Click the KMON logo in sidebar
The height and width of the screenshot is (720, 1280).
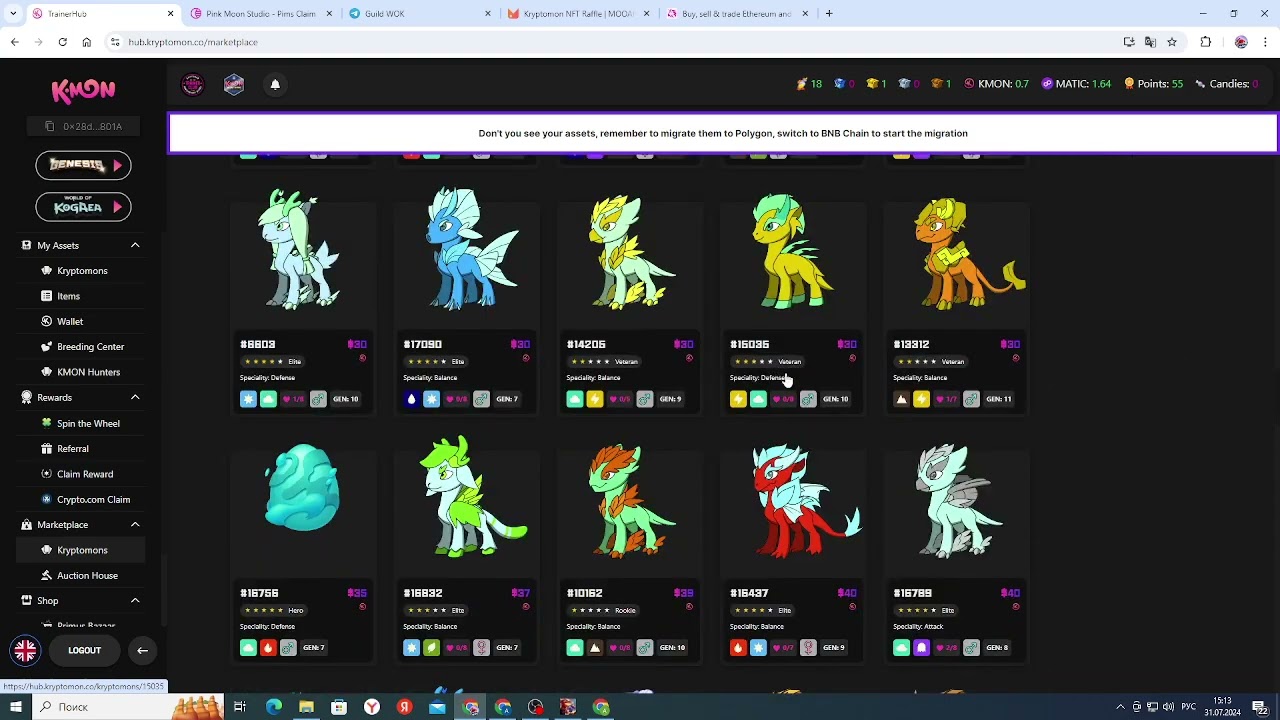coord(83,90)
